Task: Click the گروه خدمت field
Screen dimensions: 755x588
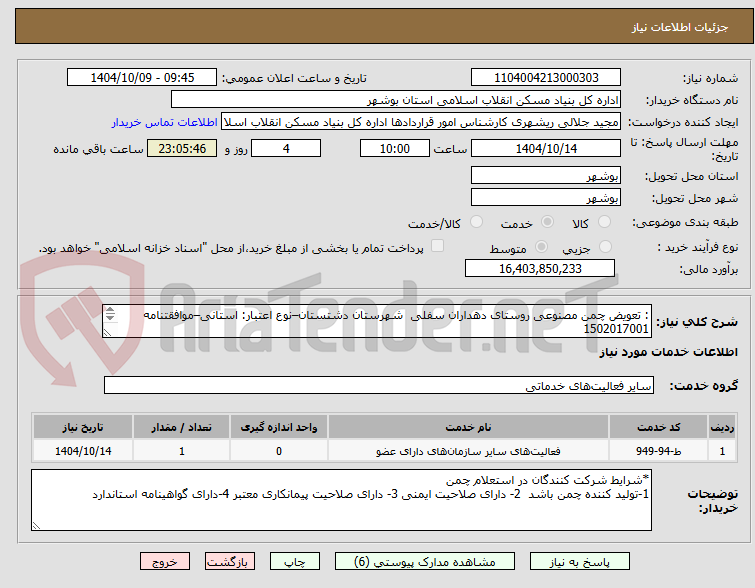Action: (x=379, y=385)
